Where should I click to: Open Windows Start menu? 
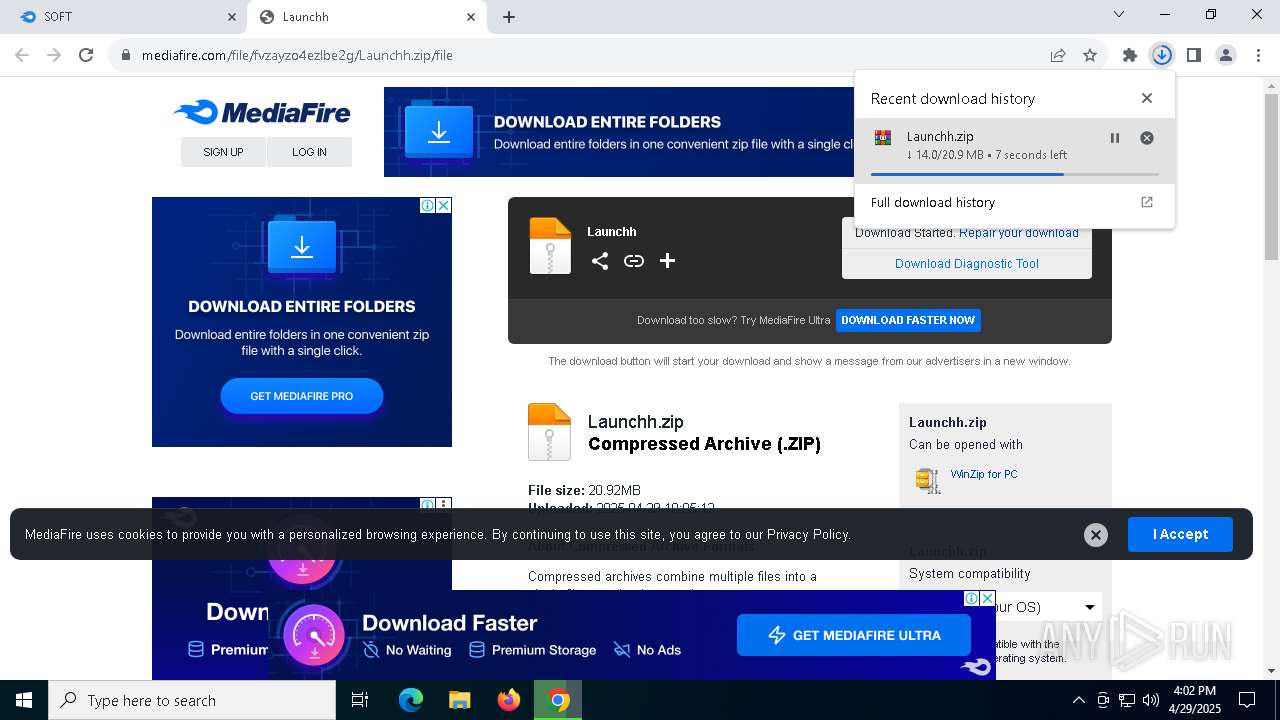click(x=24, y=700)
